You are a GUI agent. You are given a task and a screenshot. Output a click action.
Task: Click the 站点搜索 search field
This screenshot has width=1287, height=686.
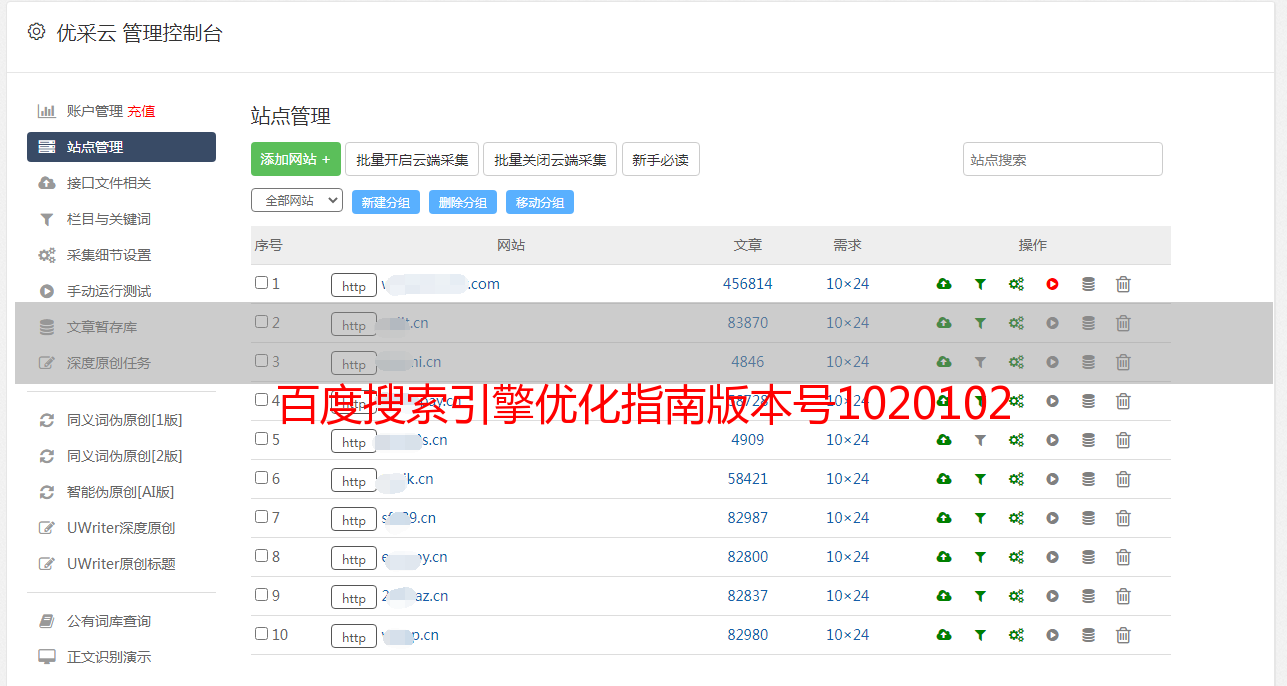pos(1062,159)
